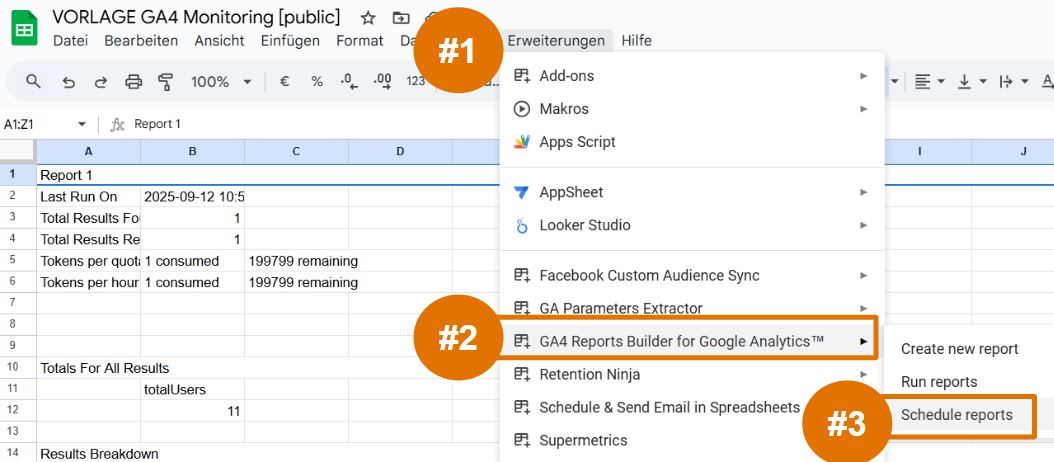Select '199799 remaining' in row 5
This screenshot has height=462, width=1054.
[x=296, y=261]
